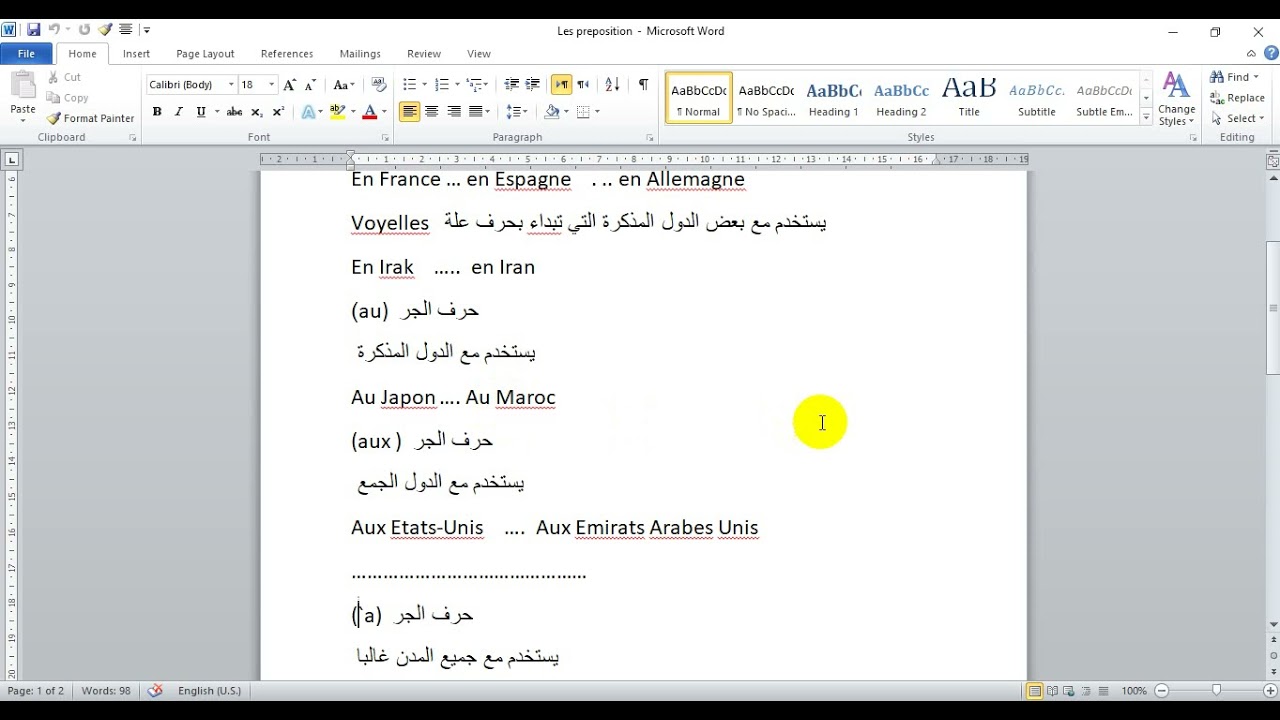Increase paragraph indent
Viewport: 1280px width, 720px height.
click(x=533, y=85)
